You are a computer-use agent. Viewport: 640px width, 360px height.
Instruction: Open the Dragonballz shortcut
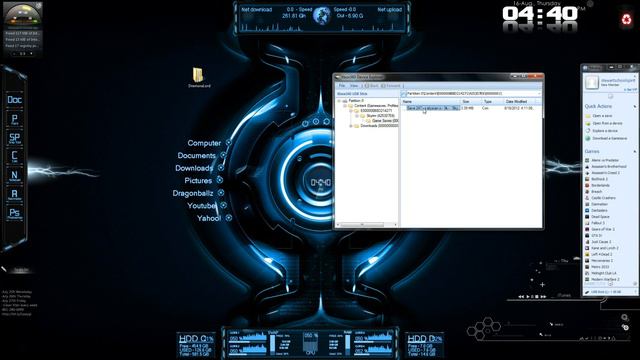click(x=193, y=193)
